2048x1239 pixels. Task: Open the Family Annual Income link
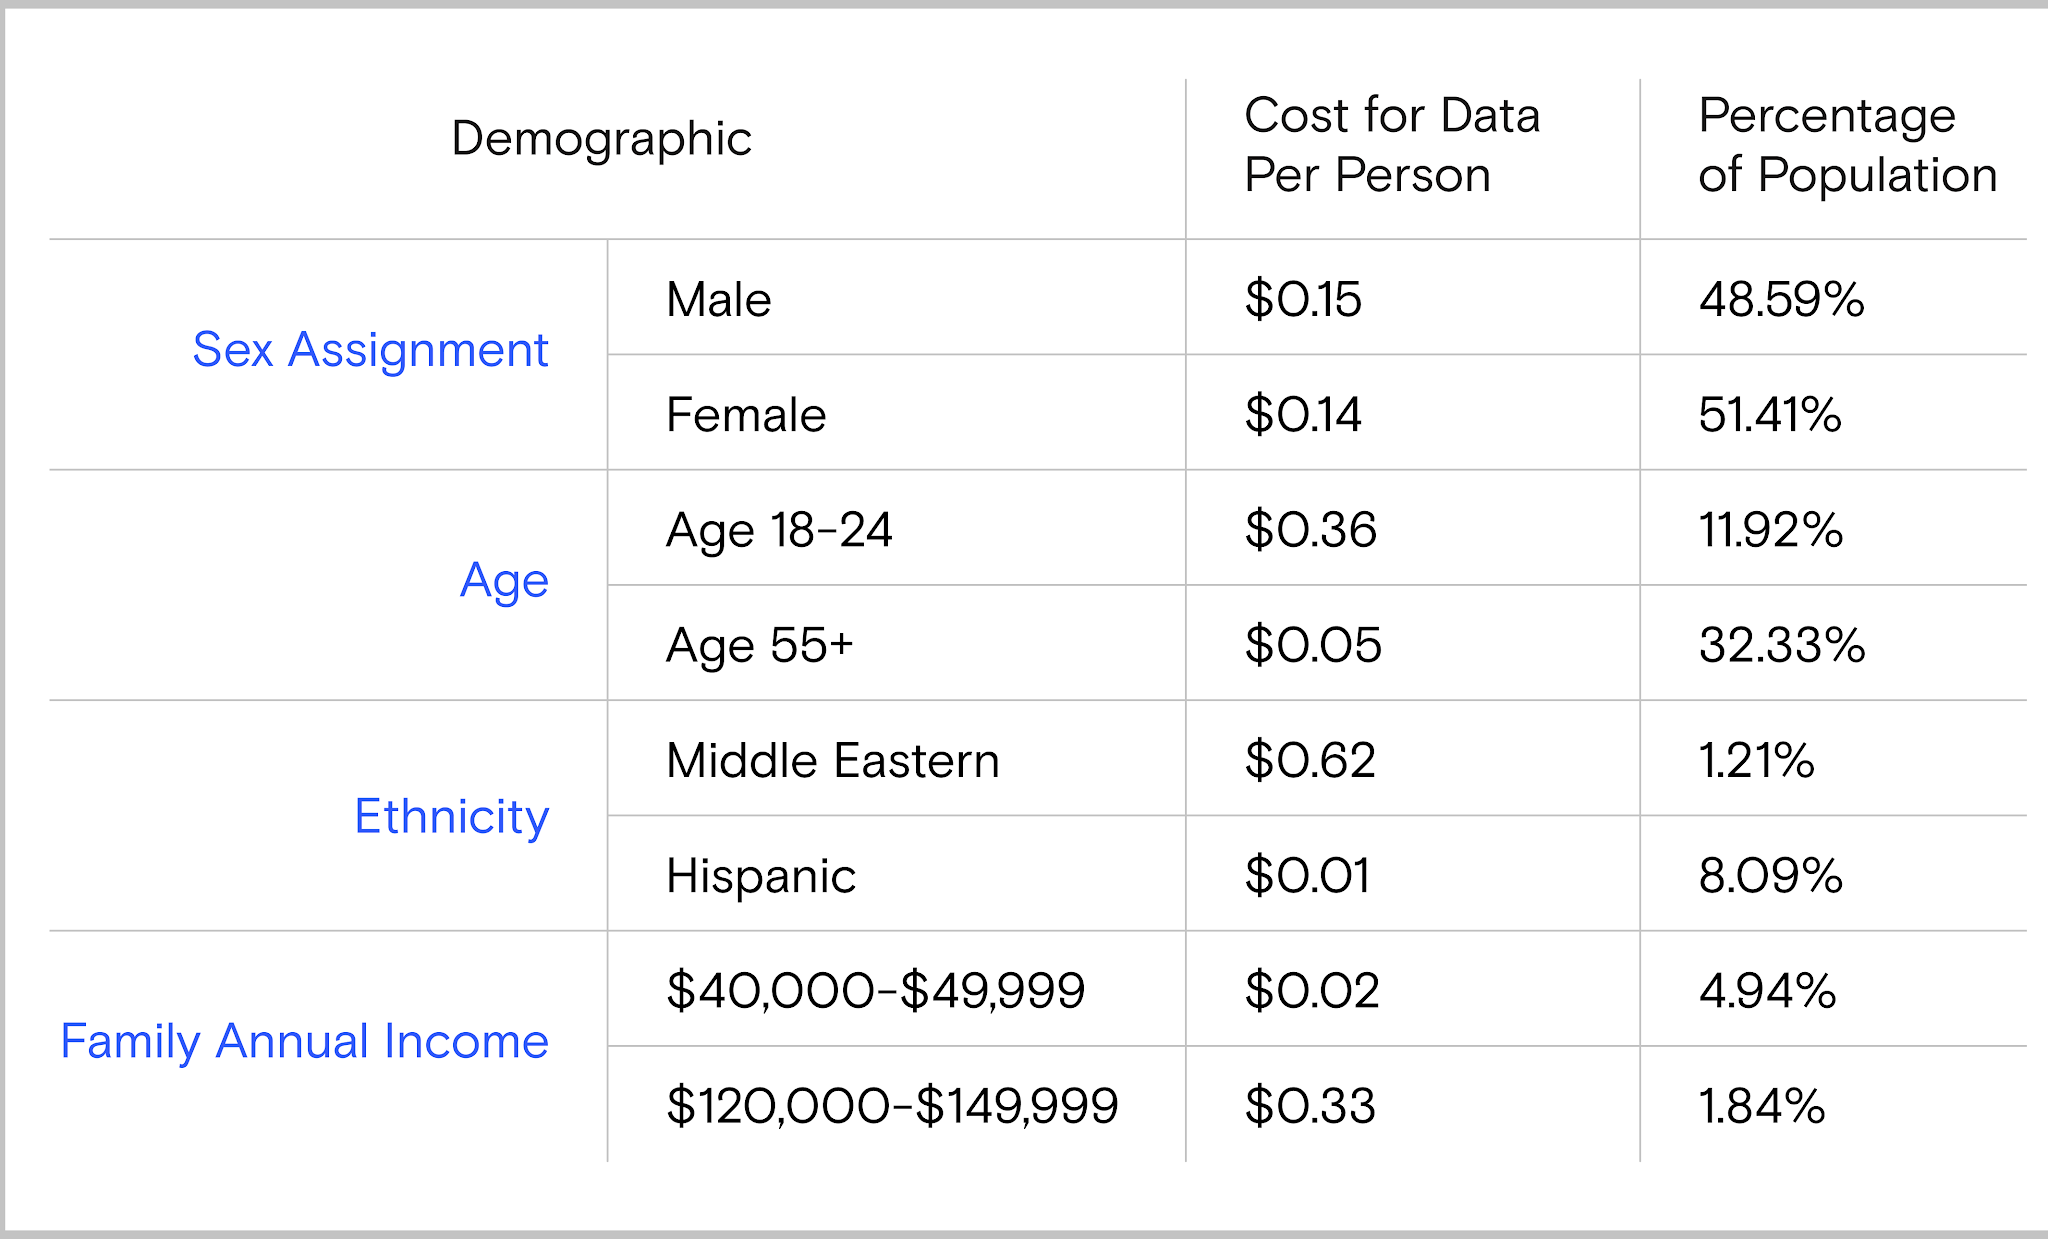point(305,1041)
